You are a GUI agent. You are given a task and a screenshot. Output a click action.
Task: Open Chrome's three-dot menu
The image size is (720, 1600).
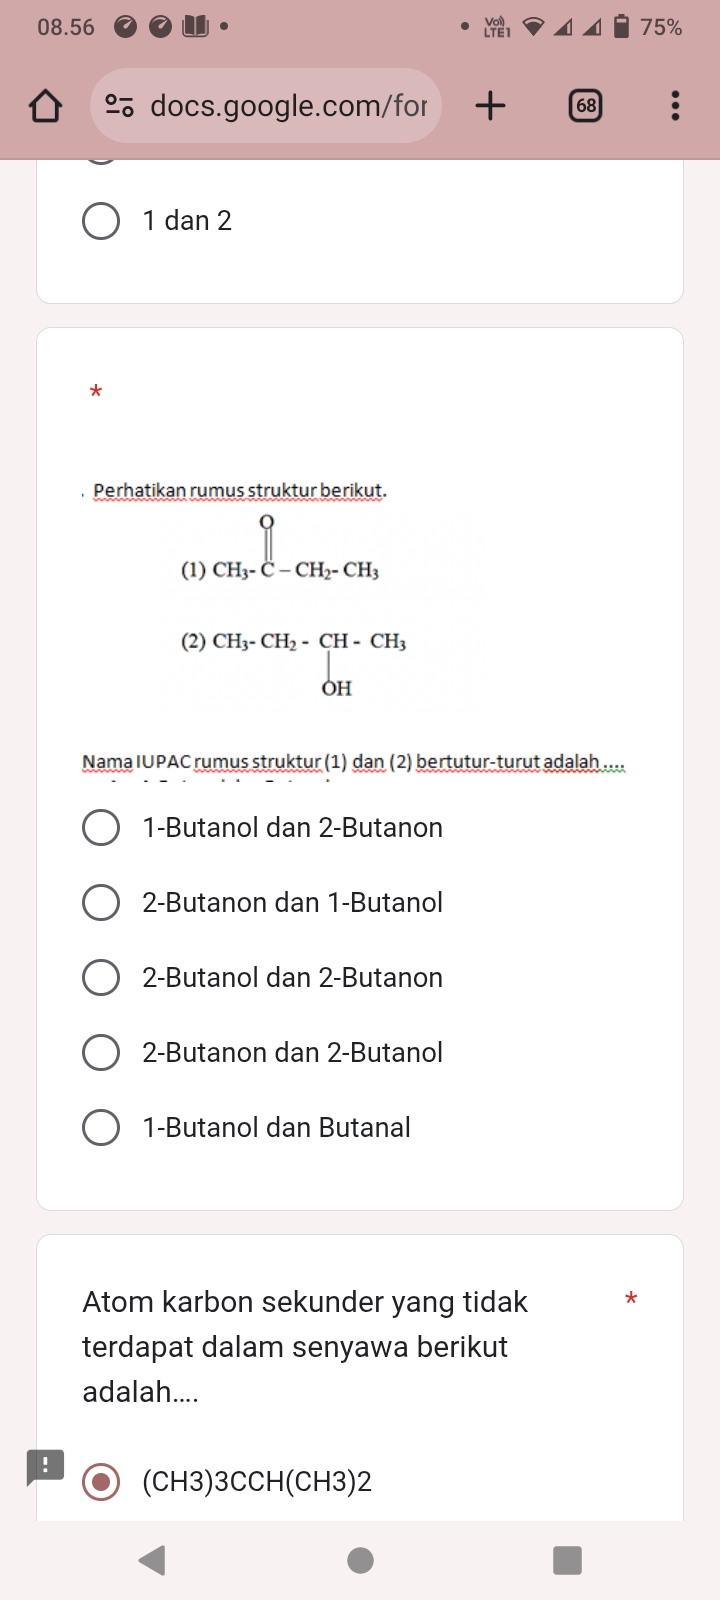tap(674, 105)
